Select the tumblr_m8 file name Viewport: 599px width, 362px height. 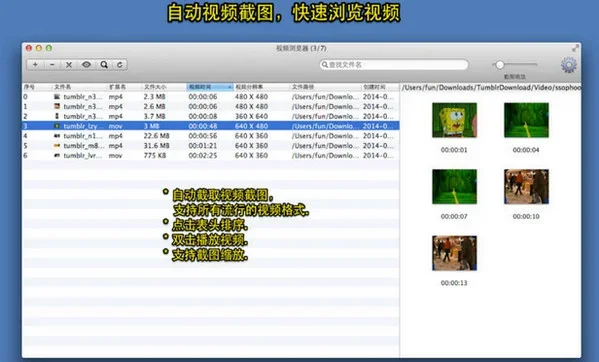[x=84, y=145]
